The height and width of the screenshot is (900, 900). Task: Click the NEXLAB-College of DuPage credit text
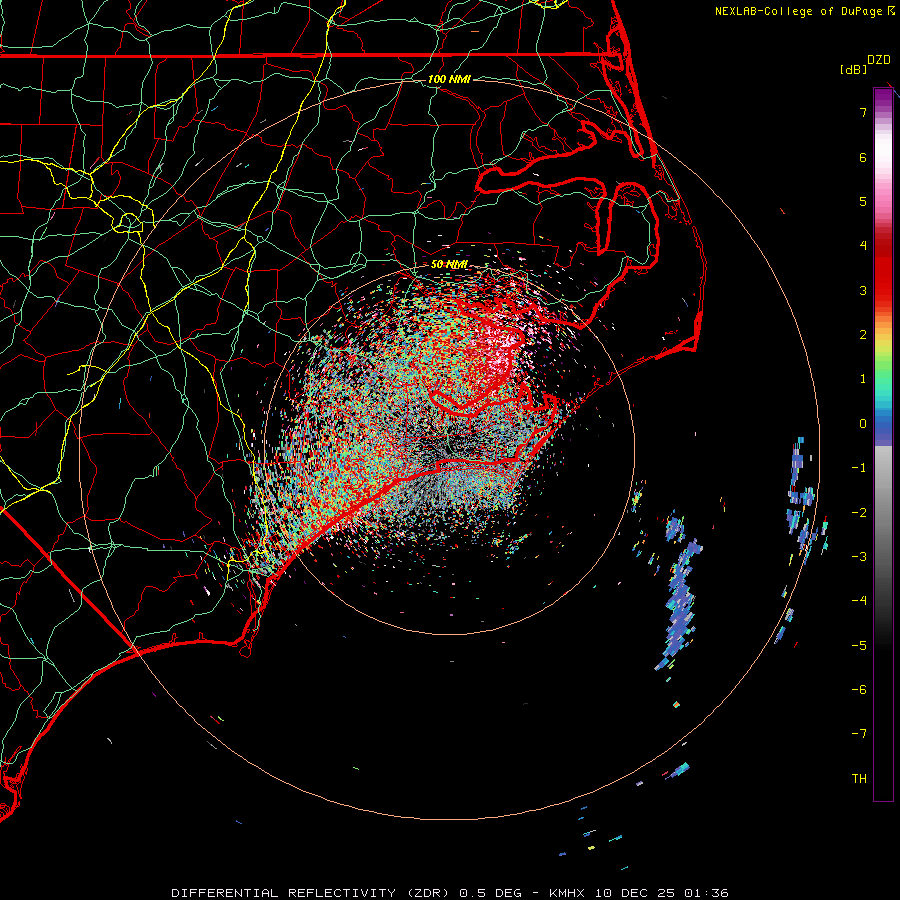[x=798, y=11]
